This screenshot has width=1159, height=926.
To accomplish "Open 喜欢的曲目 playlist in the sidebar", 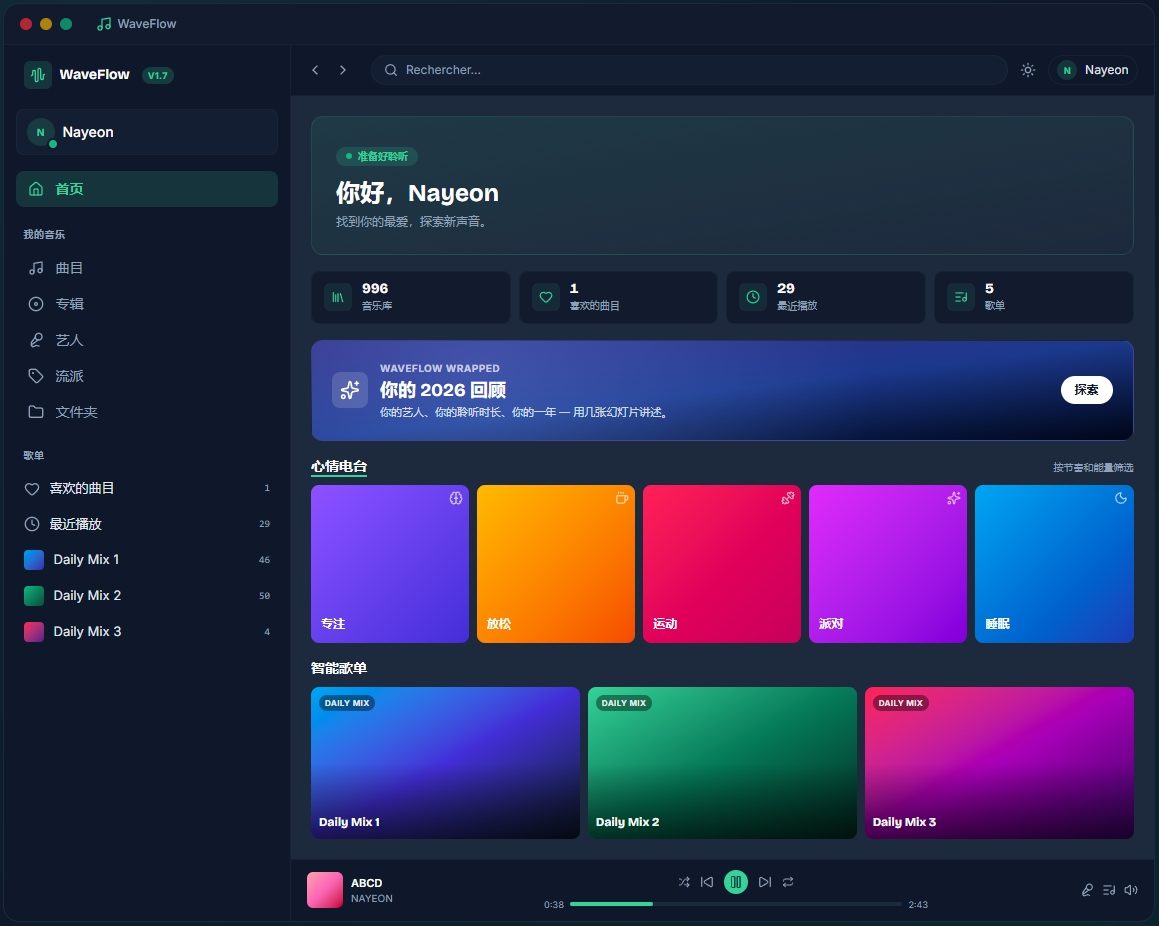I will tap(147, 488).
